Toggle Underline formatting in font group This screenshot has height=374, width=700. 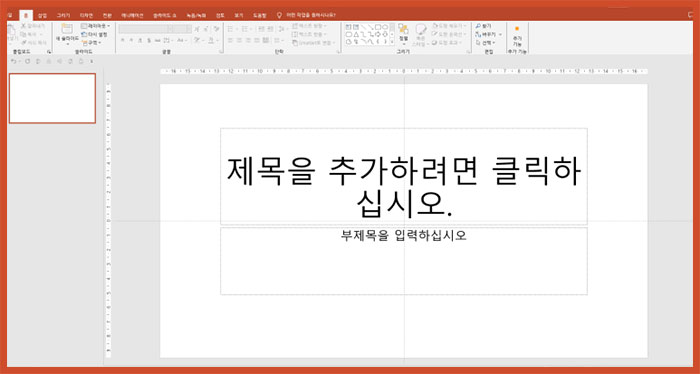click(x=139, y=40)
